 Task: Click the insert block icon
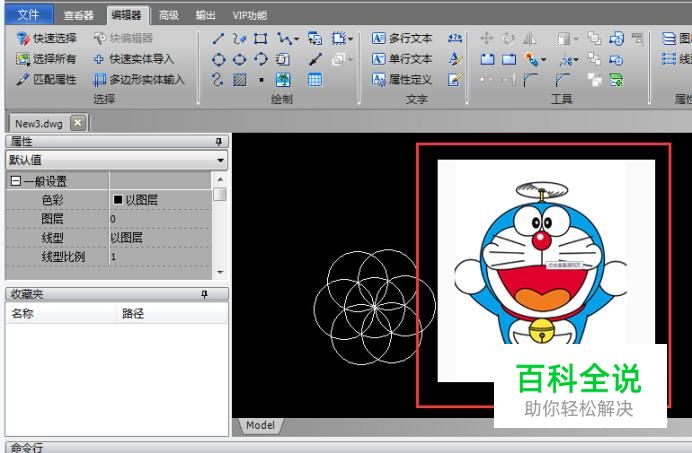coord(315,39)
